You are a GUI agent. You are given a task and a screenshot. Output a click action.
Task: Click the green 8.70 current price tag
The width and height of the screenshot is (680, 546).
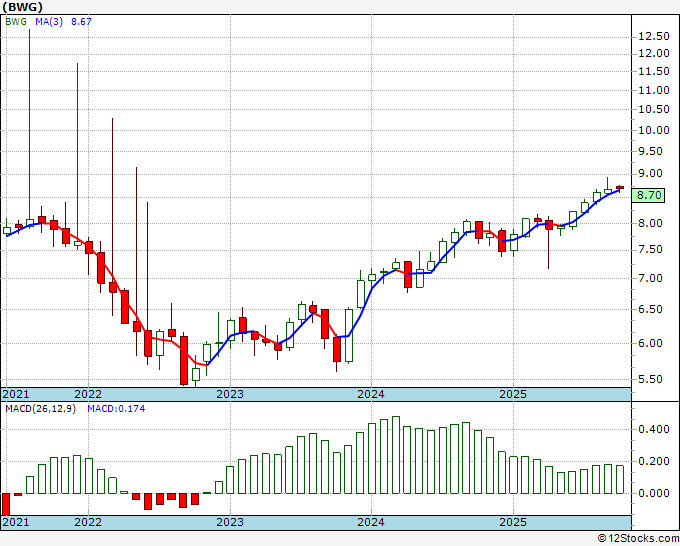(x=648, y=195)
